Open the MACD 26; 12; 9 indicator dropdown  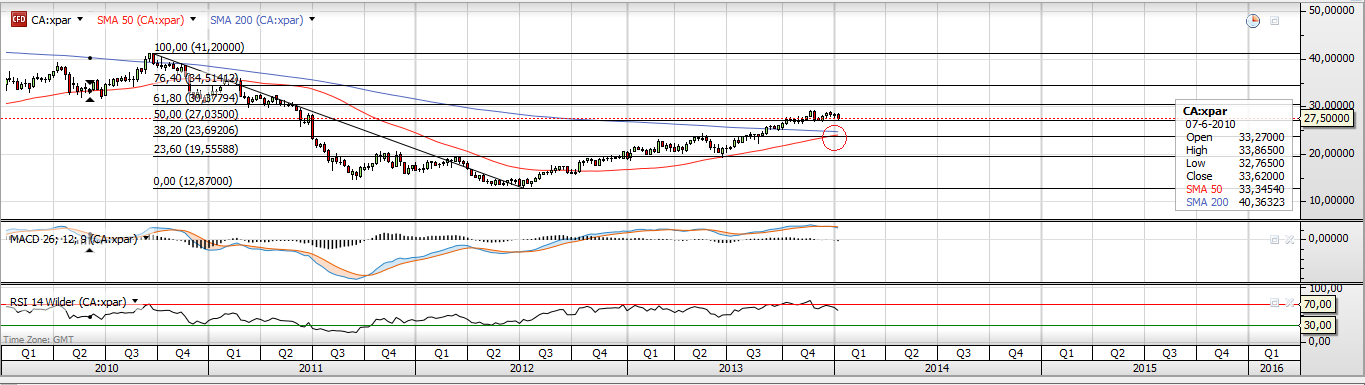147,239
